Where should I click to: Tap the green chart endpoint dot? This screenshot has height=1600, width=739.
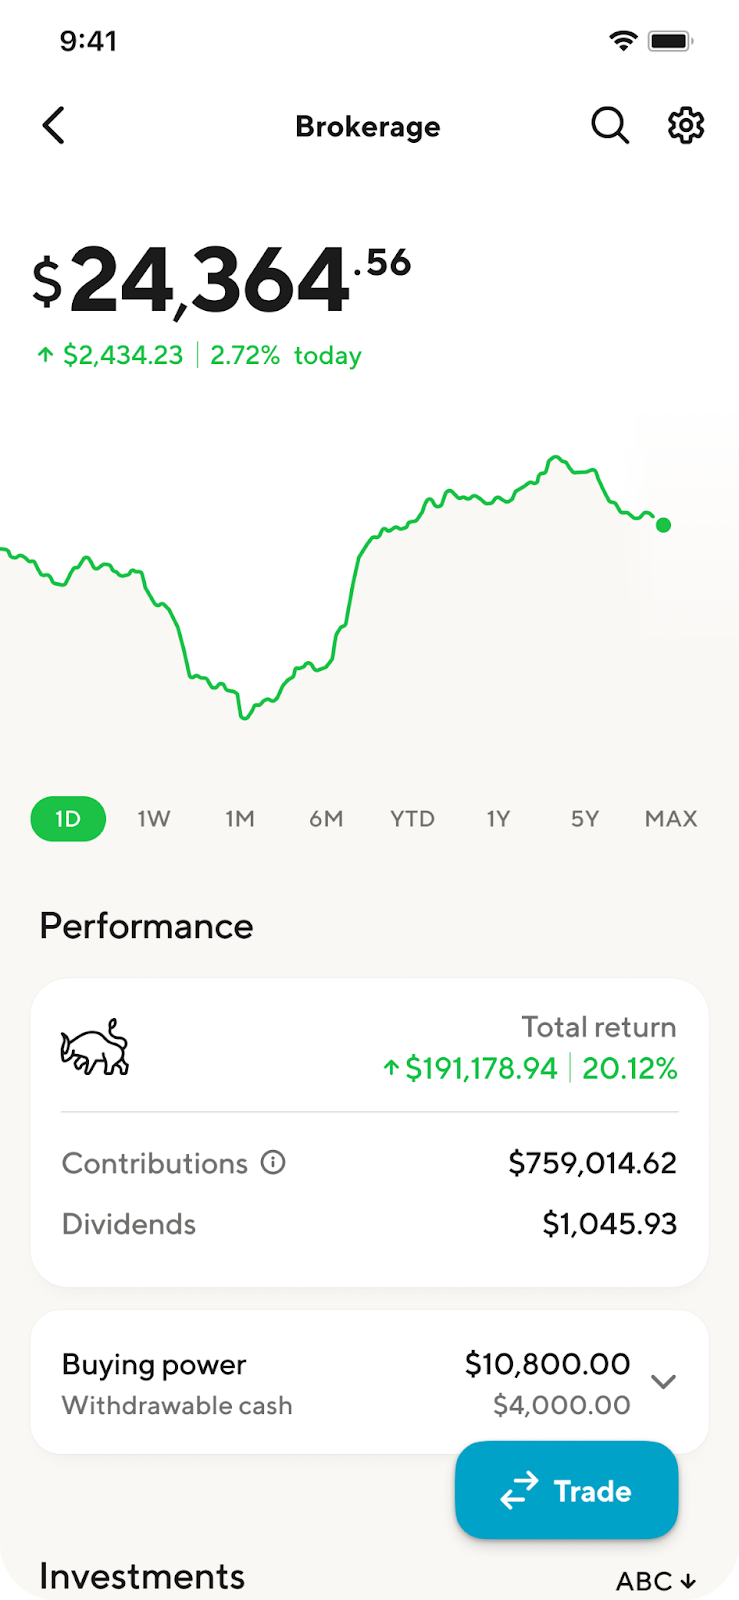point(663,525)
